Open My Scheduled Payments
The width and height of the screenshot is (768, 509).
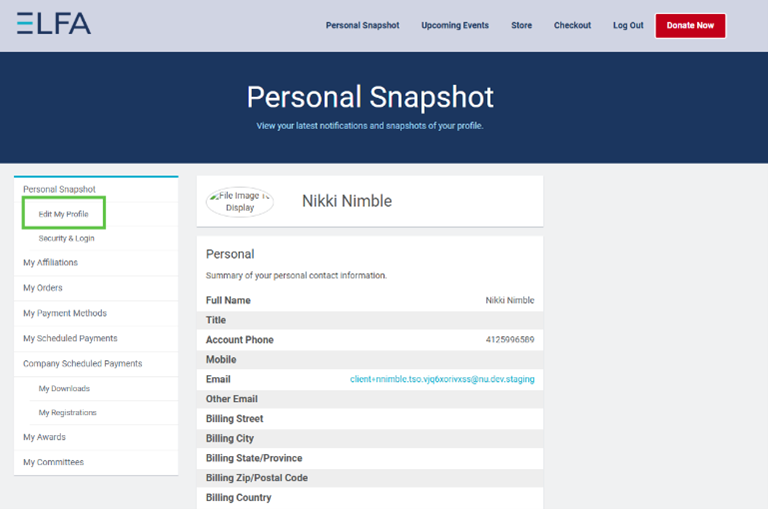pos(70,338)
